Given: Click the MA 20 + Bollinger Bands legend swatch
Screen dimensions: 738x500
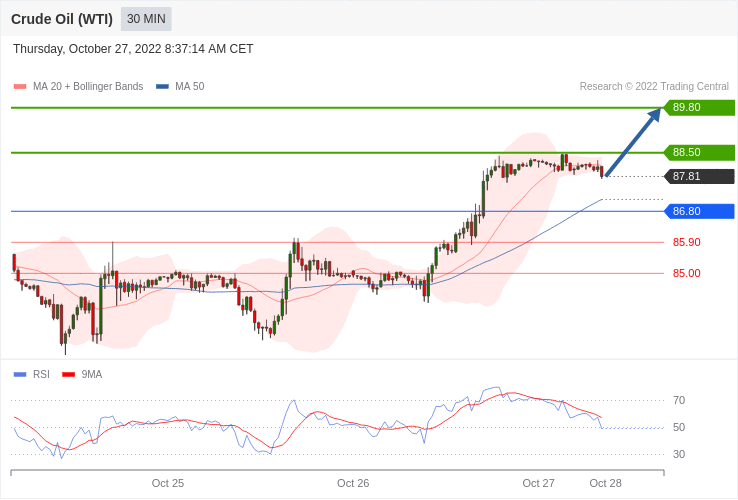Looking at the screenshot, I should (x=20, y=87).
